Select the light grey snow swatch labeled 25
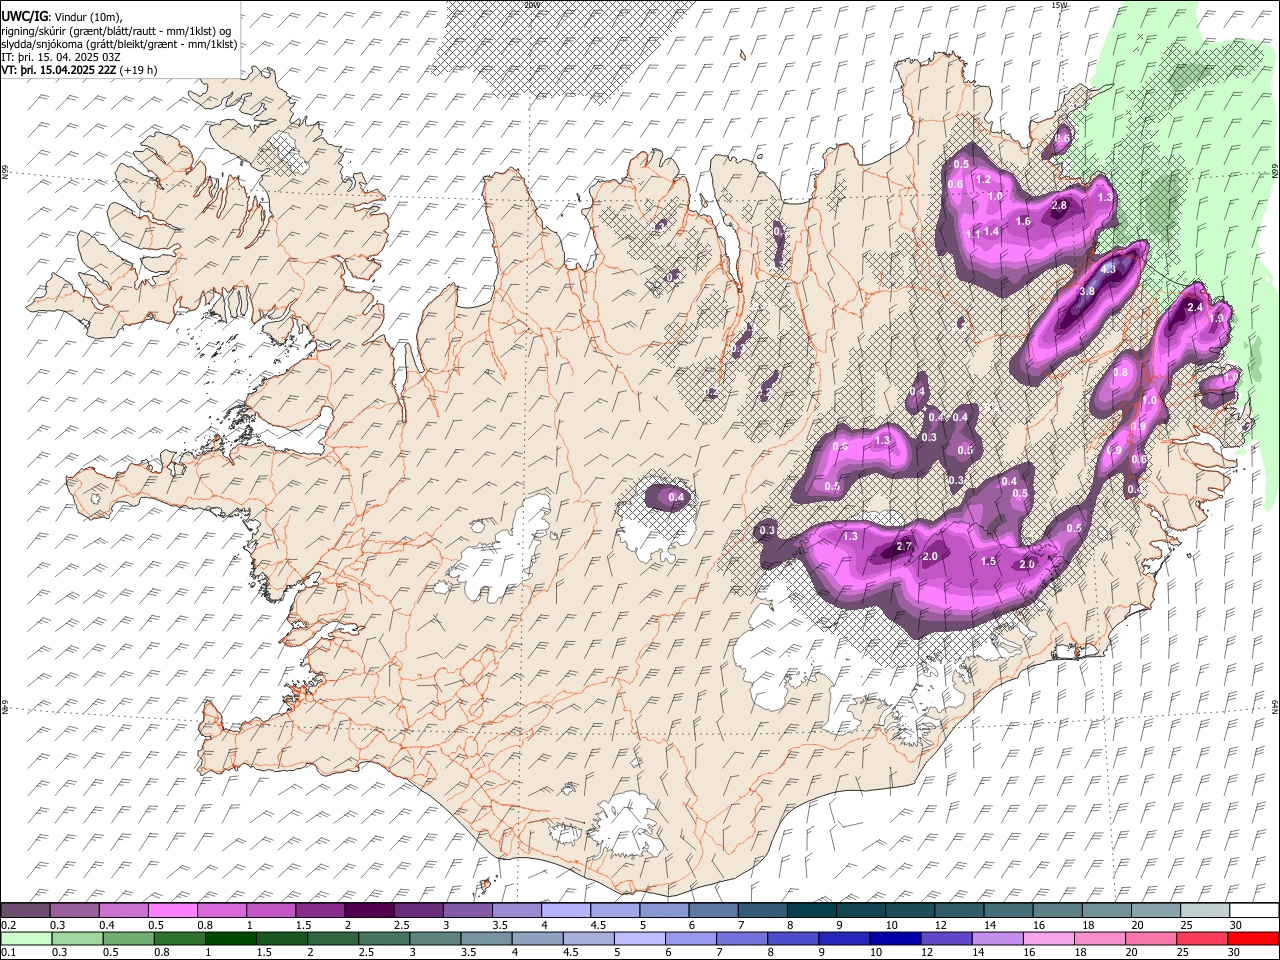 pyautogui.click(x=1204, y=910)
